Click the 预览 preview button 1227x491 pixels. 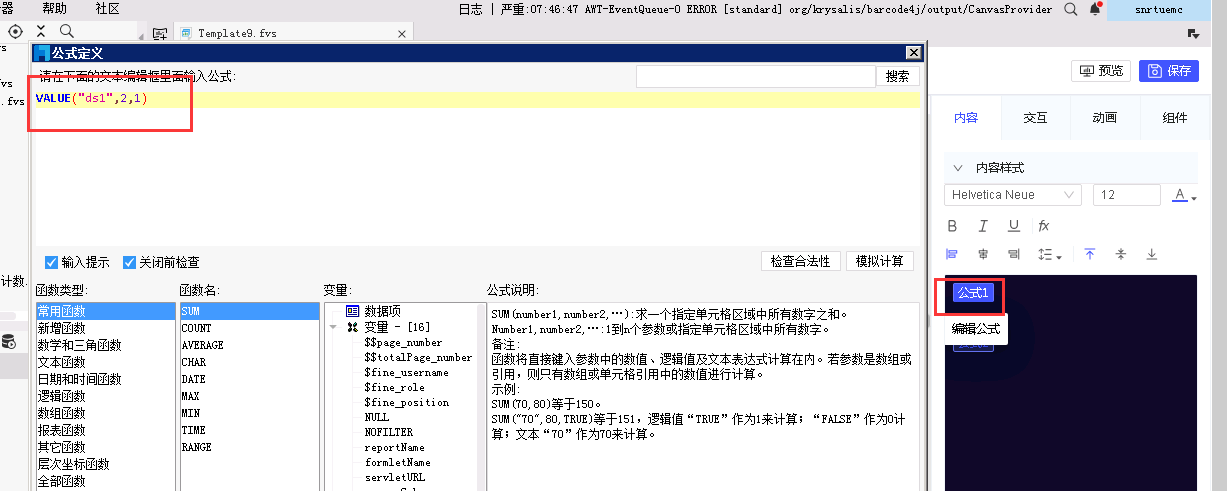pyautogui.click(x=1100, y=71)
